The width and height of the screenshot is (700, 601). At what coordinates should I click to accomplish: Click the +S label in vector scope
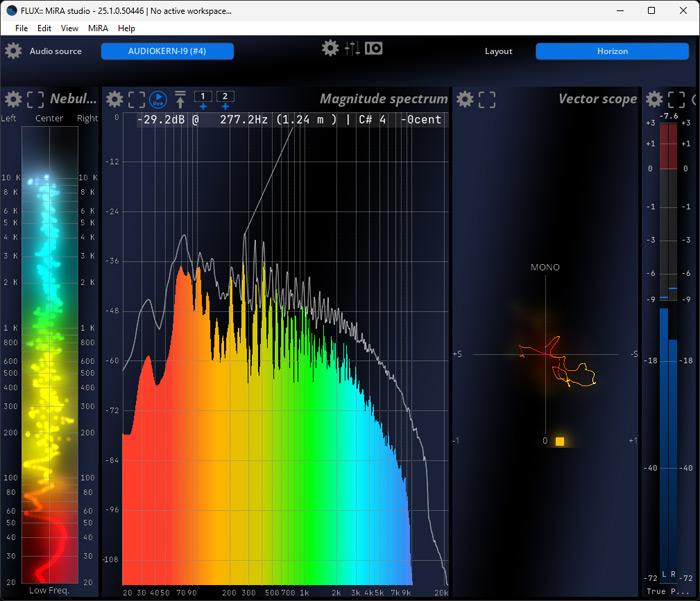tap(458, 354)
